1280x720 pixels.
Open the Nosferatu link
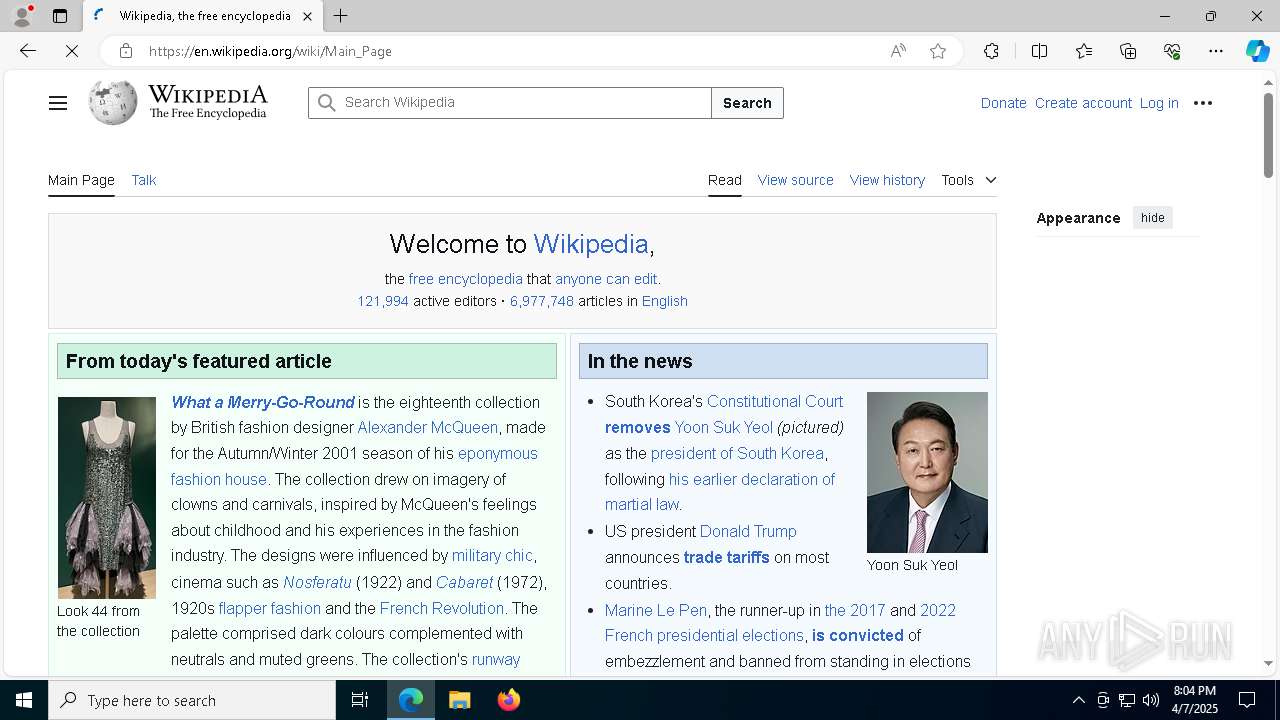click(x=317, y=582)
